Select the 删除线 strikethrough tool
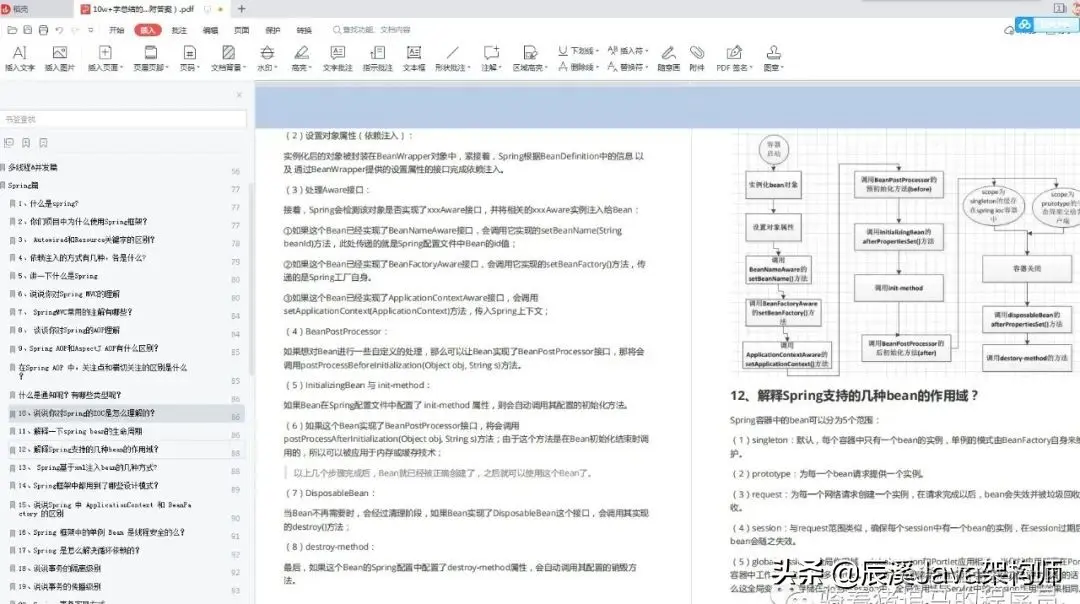1080x604 pixels. tap(578, 67)
